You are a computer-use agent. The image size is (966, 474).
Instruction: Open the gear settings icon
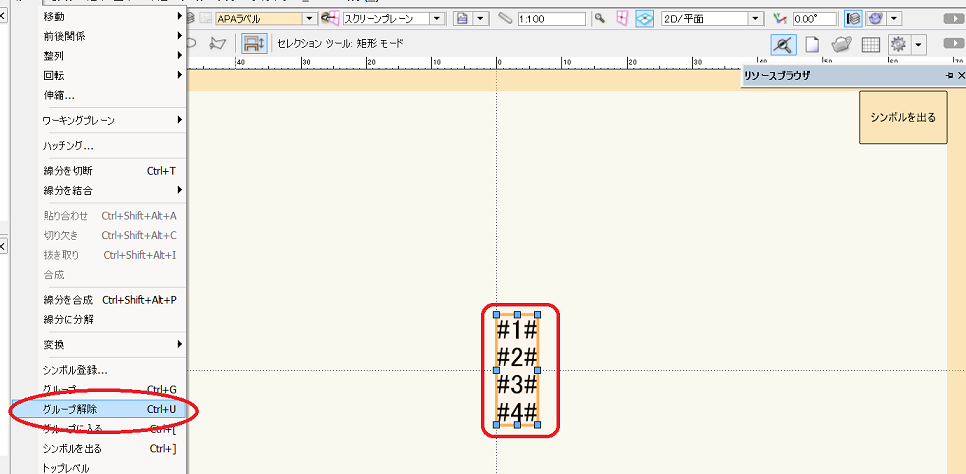898,44
